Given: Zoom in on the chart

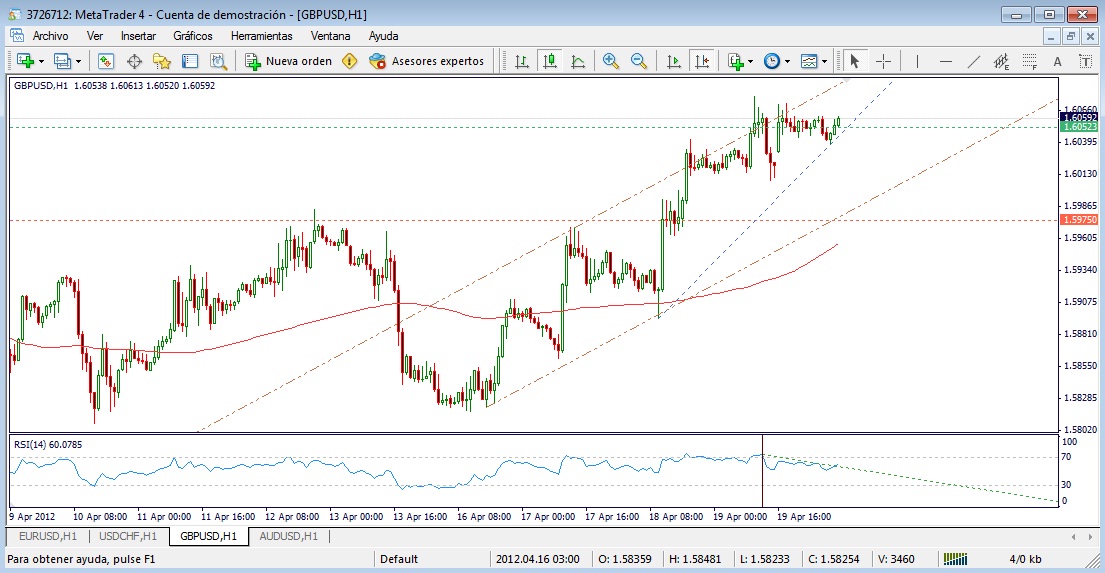Looking at the screenshot, I should (611, 61).
